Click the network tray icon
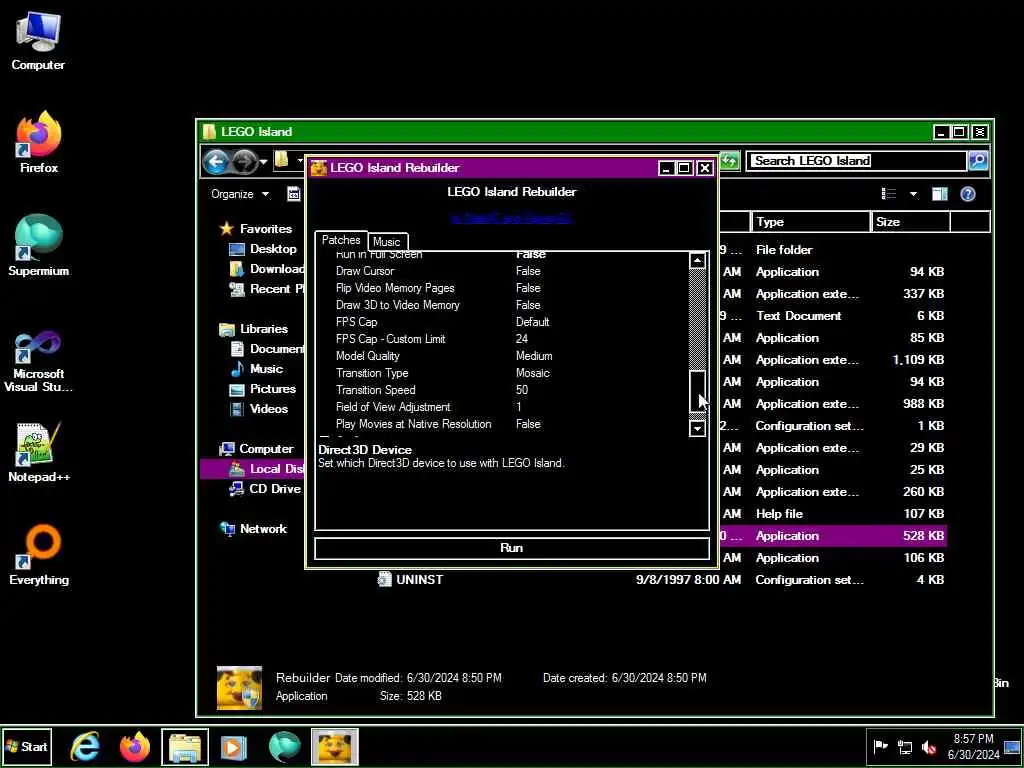 click(x=905, y=747)
